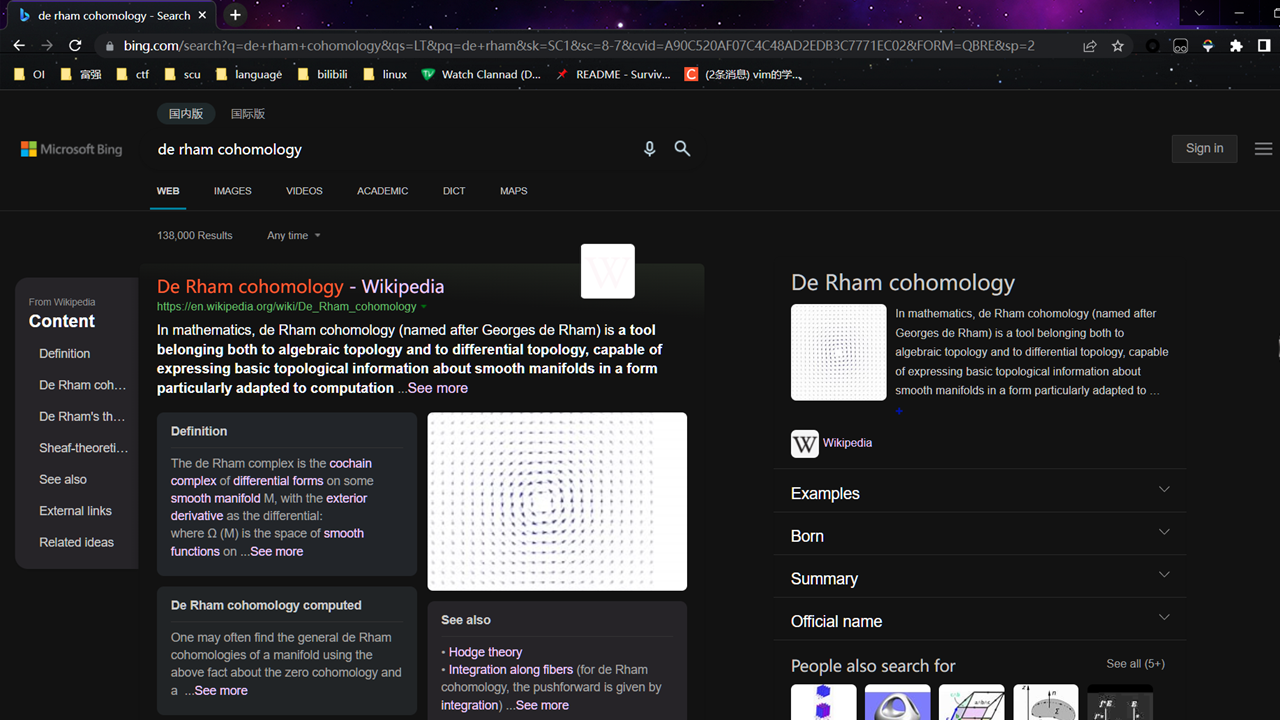The image size is (1280, 720).
Task: Click the browser address bar URL
Action: [579, 45]
